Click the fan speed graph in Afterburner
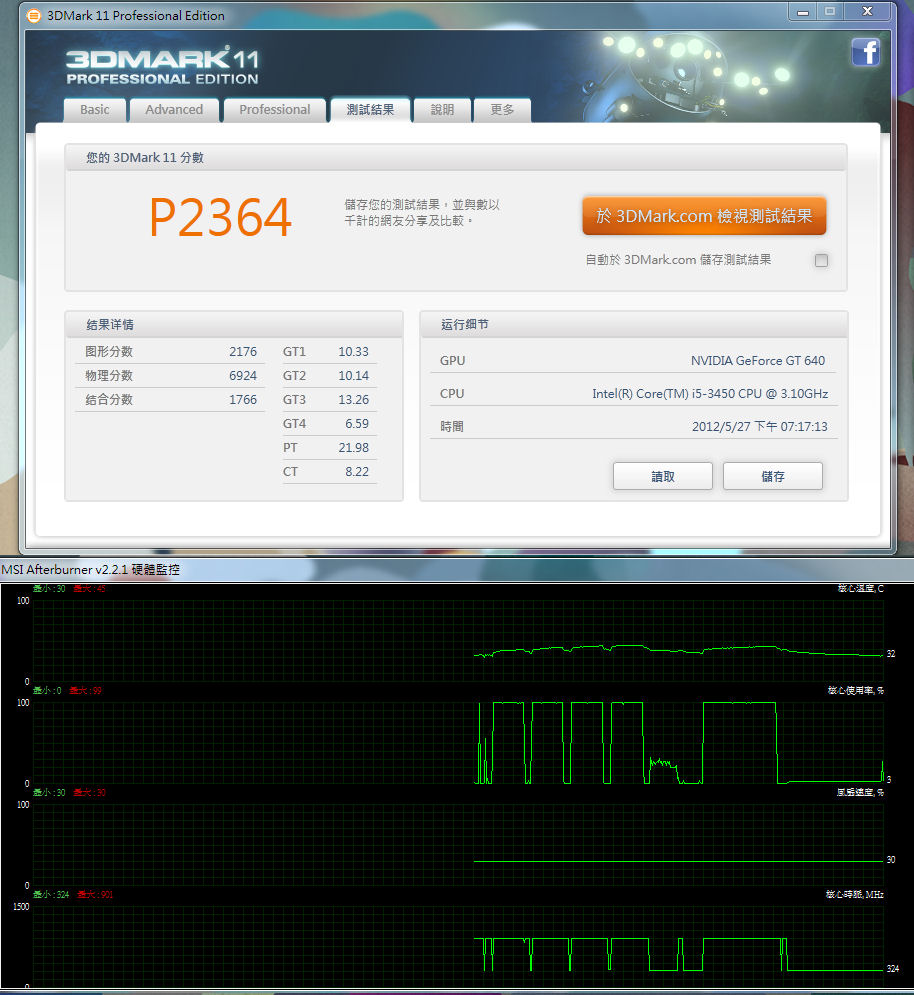 (458, 845)
